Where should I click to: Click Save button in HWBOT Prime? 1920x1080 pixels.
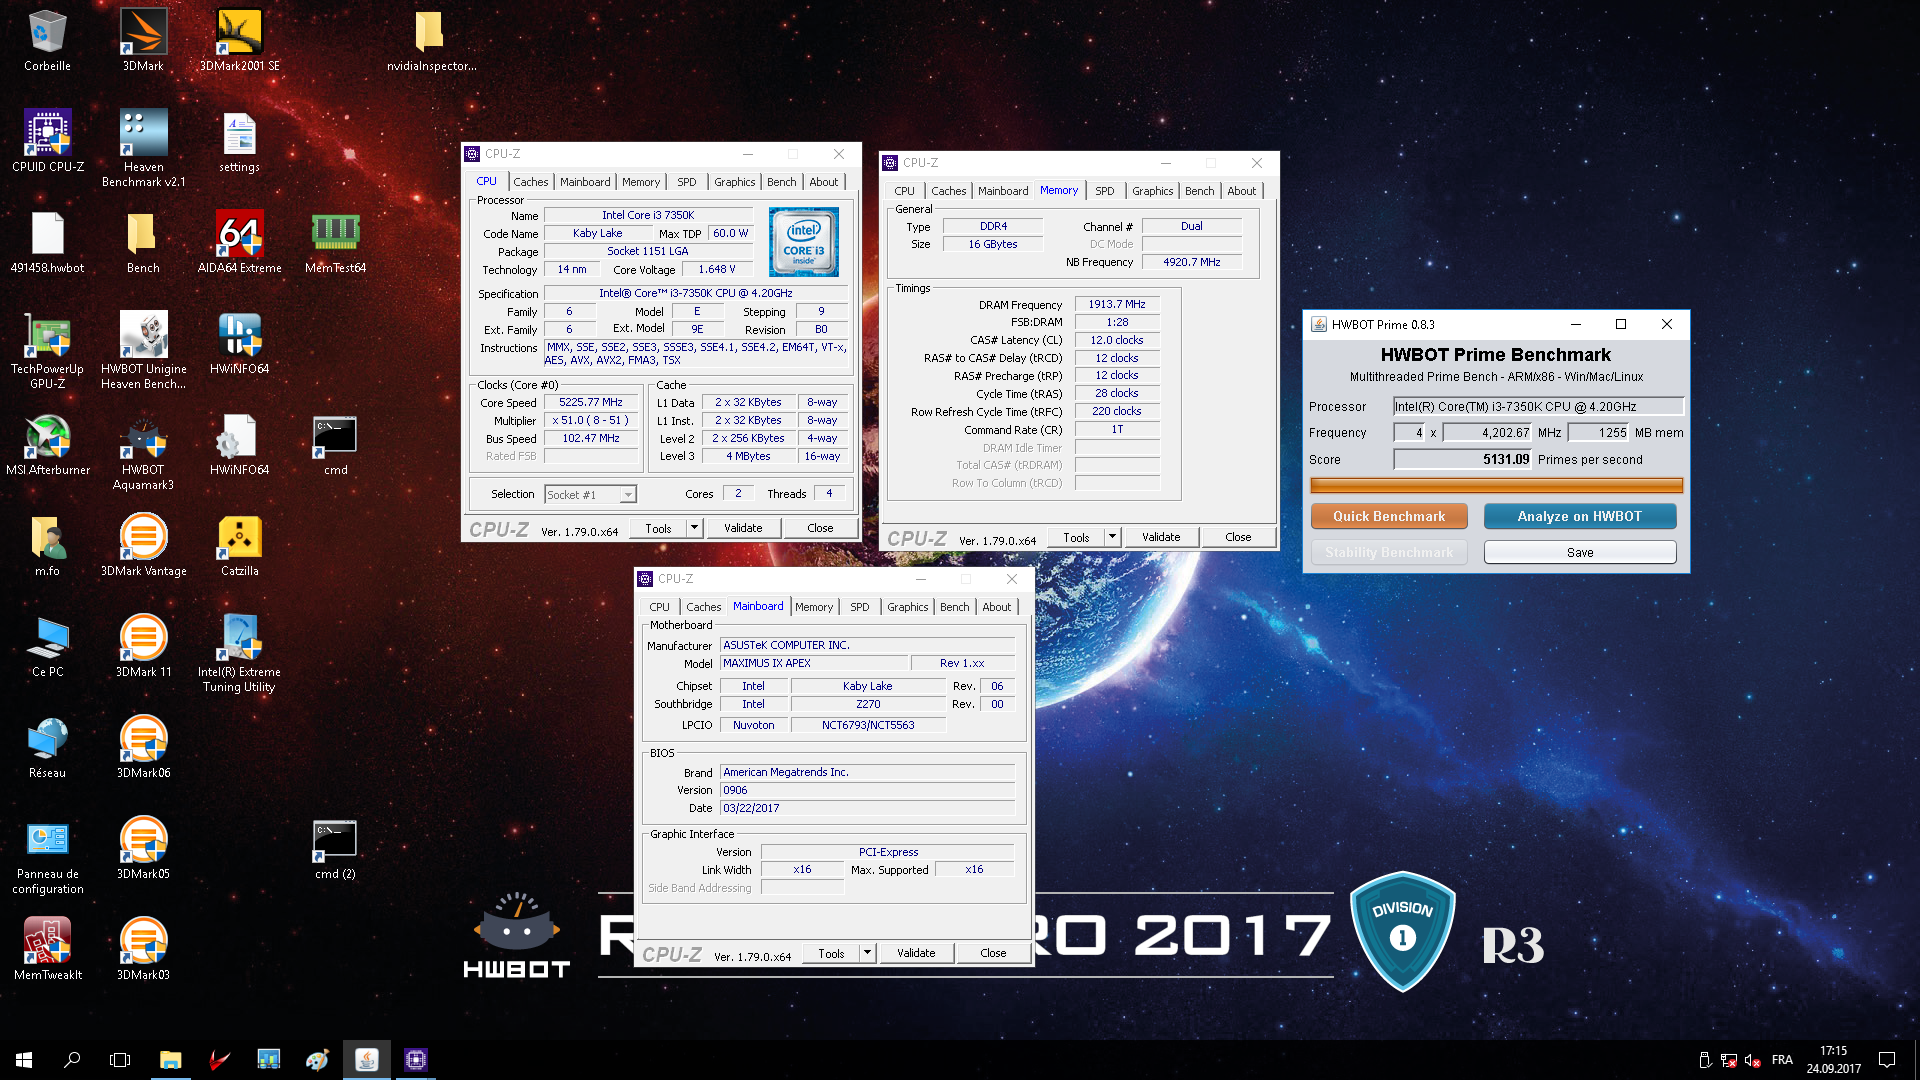[x=1580, y=552]
